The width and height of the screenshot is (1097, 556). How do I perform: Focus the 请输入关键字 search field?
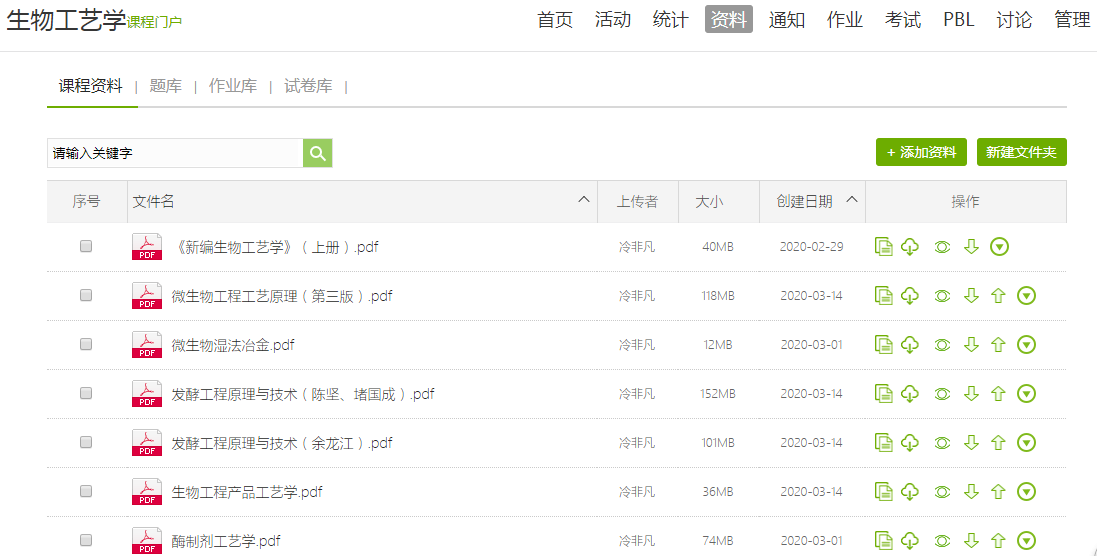click(175, 153)
